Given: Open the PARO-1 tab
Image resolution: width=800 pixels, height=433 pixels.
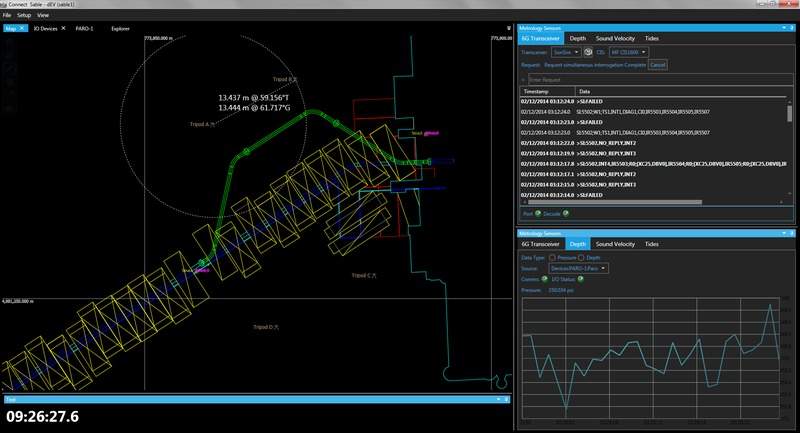Looking at the screenshot, I should [x=84, y=29].
